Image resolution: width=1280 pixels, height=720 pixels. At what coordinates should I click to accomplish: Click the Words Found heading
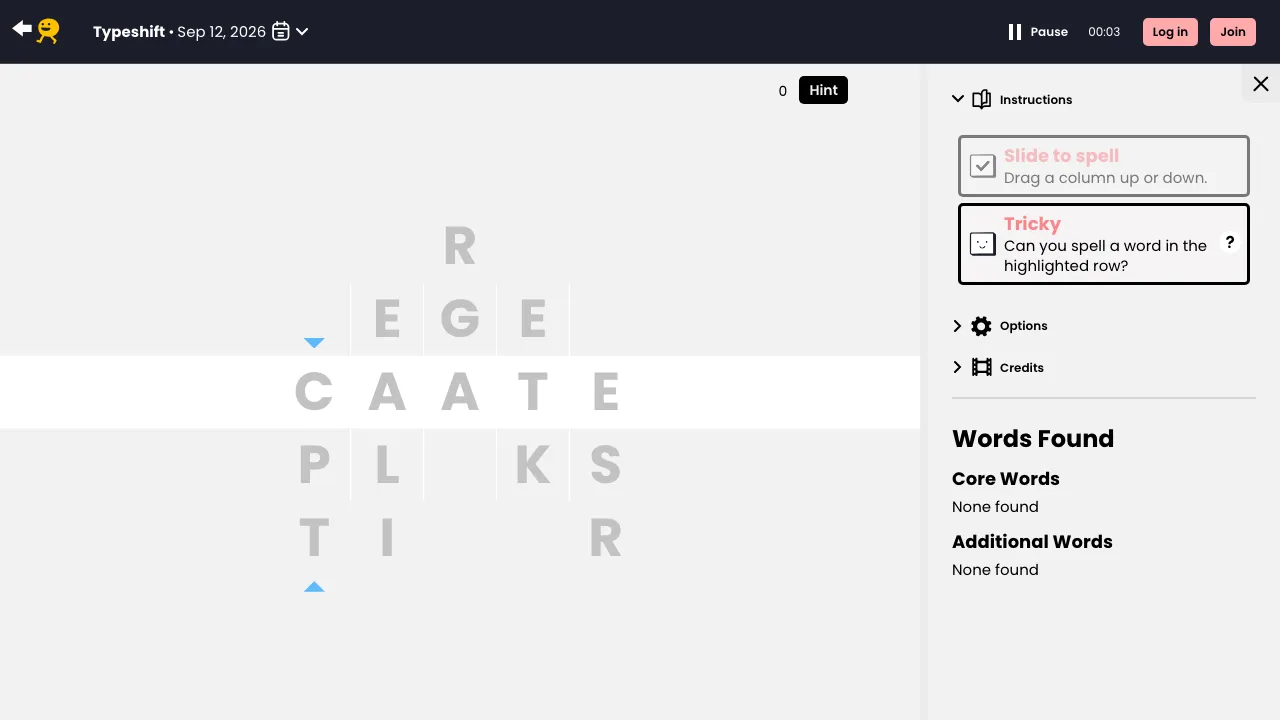1033,438
